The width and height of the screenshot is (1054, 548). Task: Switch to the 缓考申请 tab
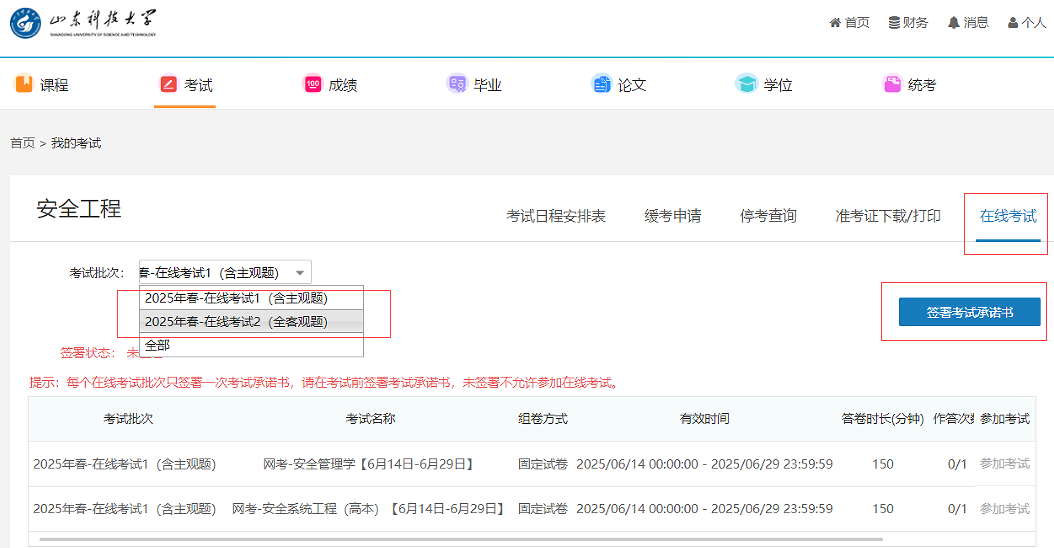pyautogui.click(x=672, y=216)
